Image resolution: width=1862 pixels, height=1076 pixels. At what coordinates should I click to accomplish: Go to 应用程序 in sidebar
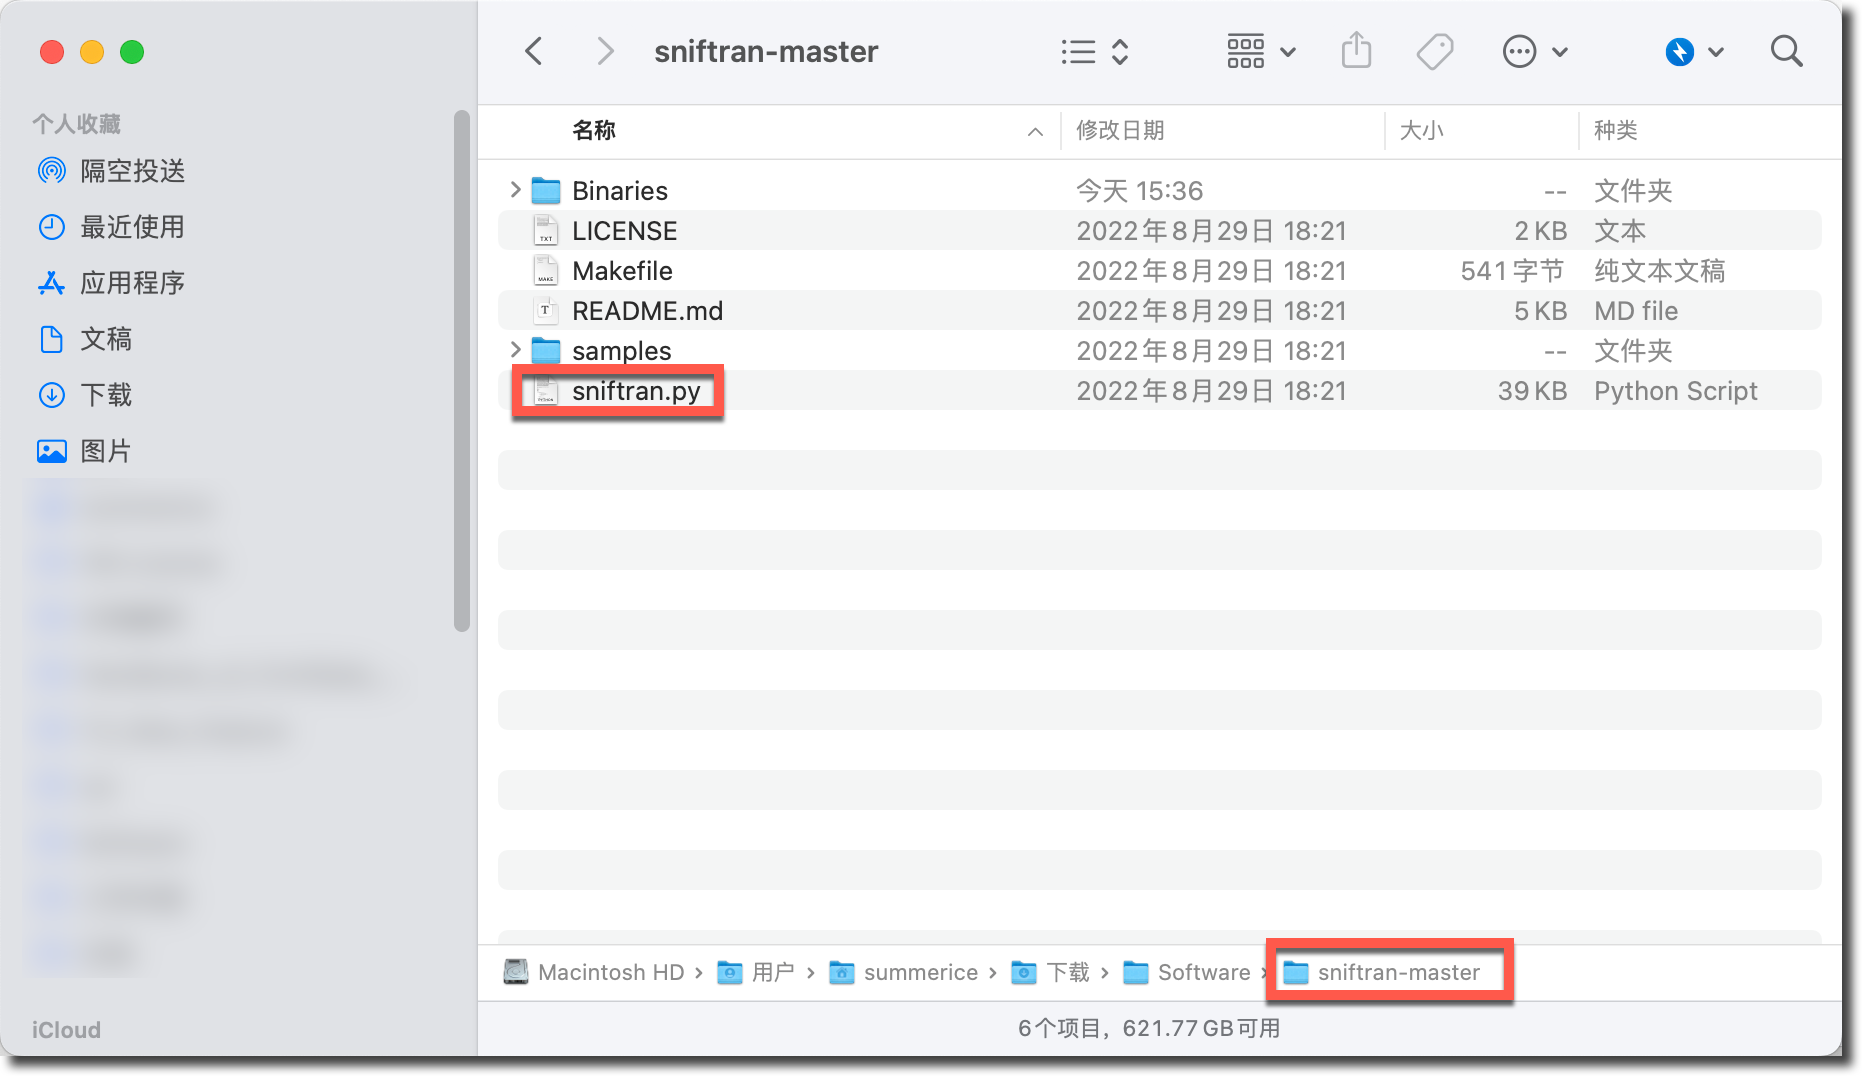pos(132,283)
